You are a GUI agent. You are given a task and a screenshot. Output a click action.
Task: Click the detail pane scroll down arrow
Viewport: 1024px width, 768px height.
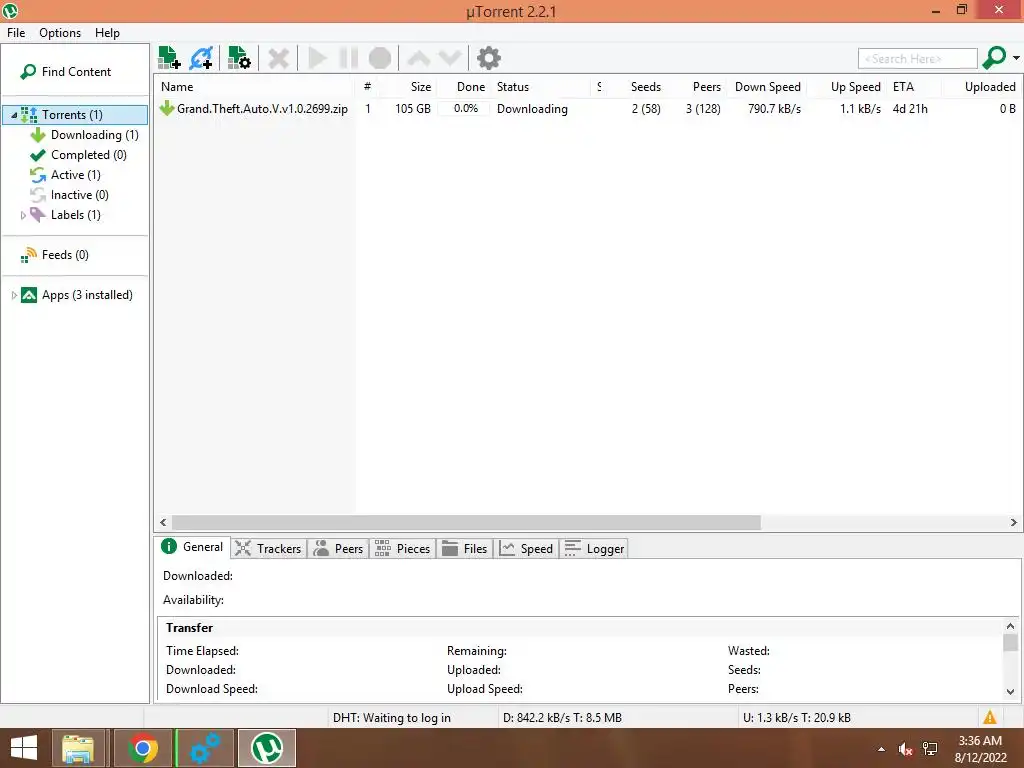pyautogui.click(x=1010, y=692)
